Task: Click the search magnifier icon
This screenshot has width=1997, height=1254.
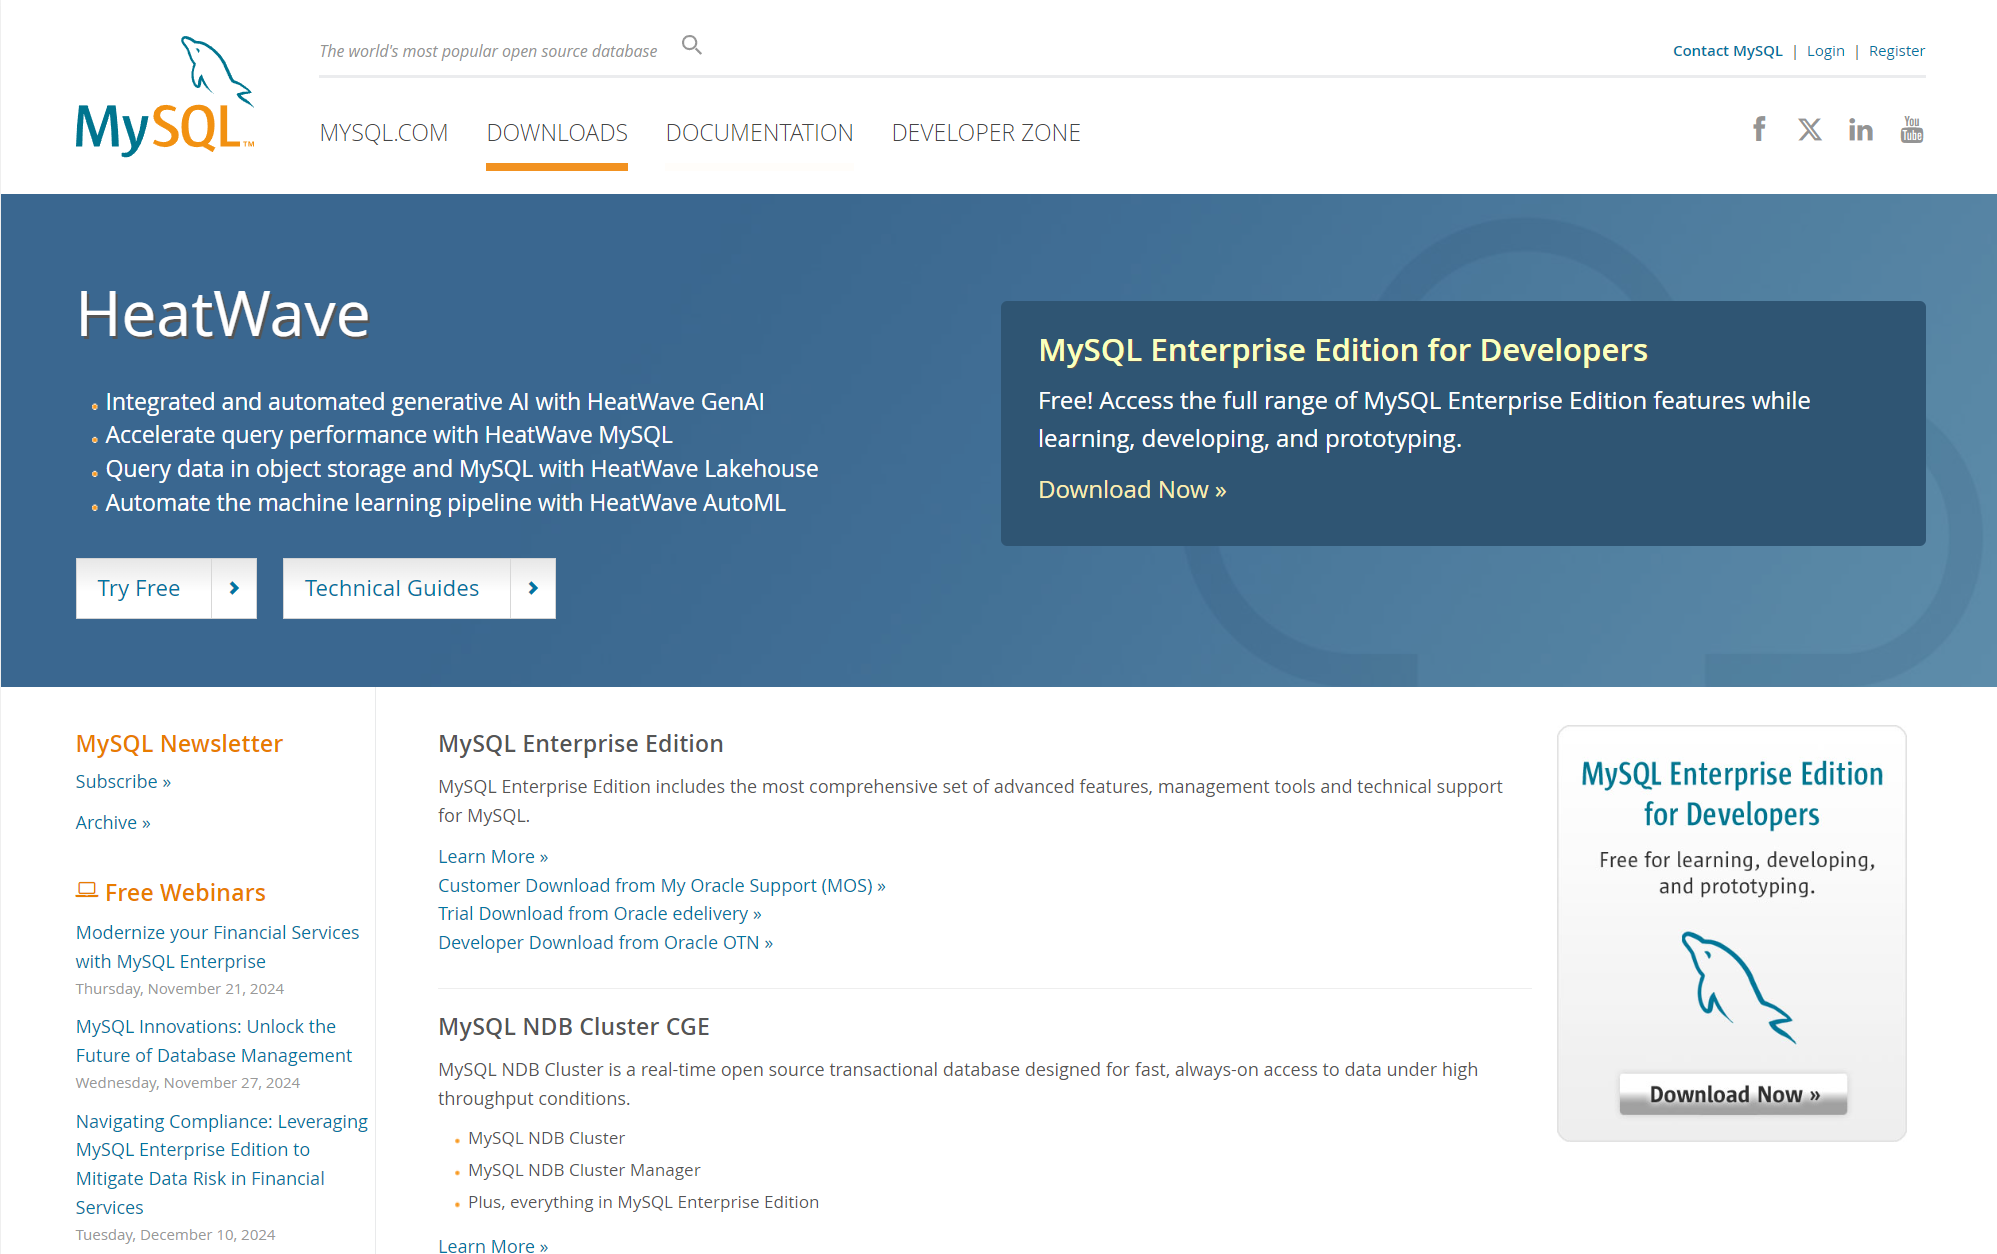Action: pyautogui.click(x=691, y=45)
